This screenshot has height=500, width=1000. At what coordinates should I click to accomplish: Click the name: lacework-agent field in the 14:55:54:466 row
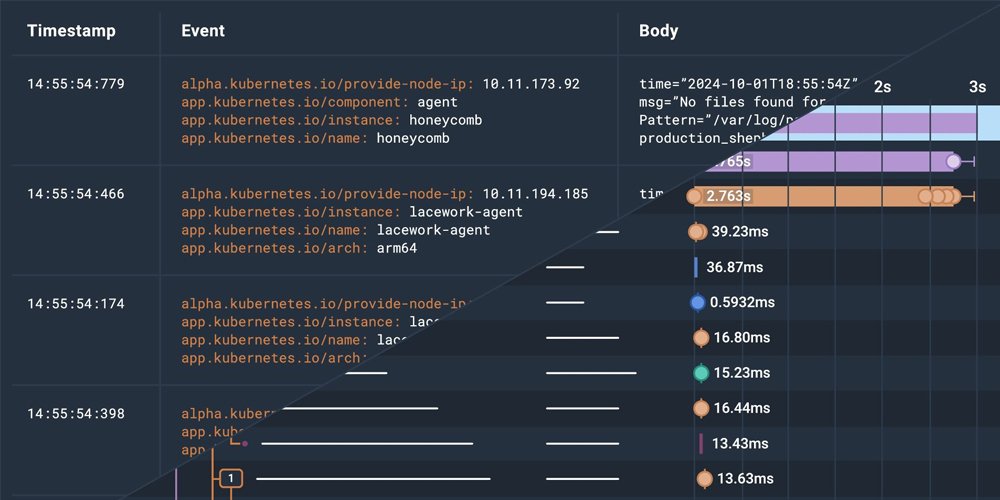(x=335, y=230)
